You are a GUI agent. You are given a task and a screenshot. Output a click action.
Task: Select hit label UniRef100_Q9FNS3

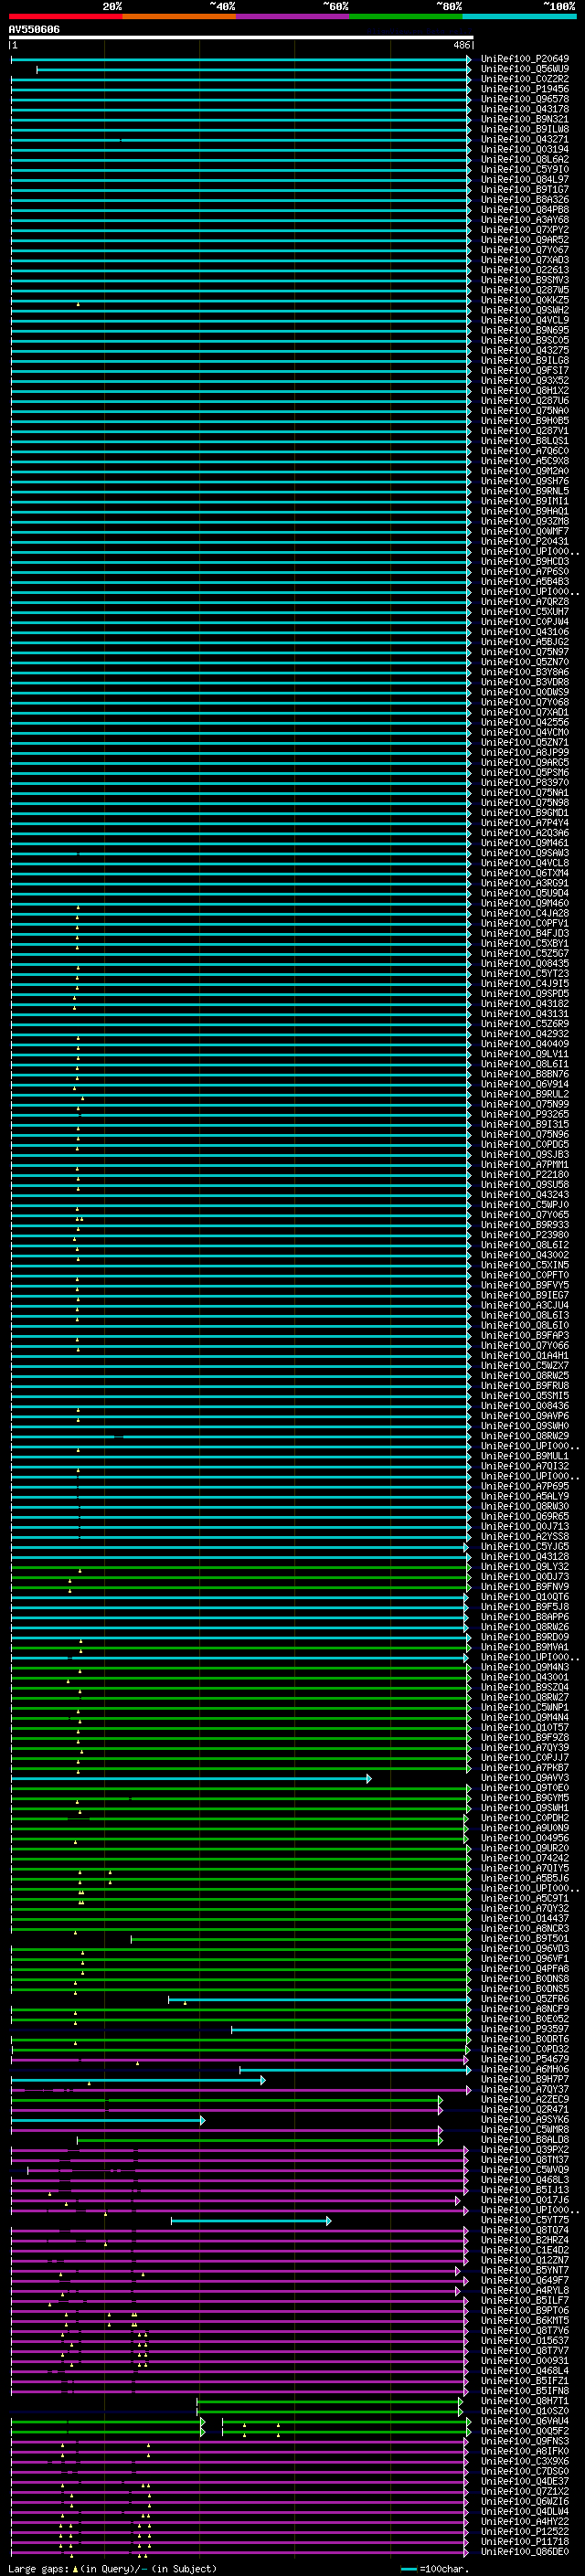[525, 2441]
